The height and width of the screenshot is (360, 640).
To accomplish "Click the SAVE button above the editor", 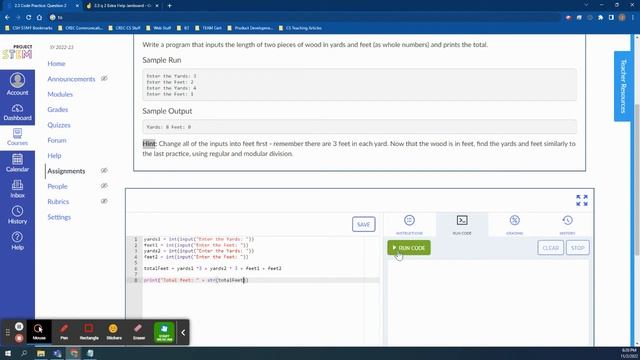I will (363, 224).
